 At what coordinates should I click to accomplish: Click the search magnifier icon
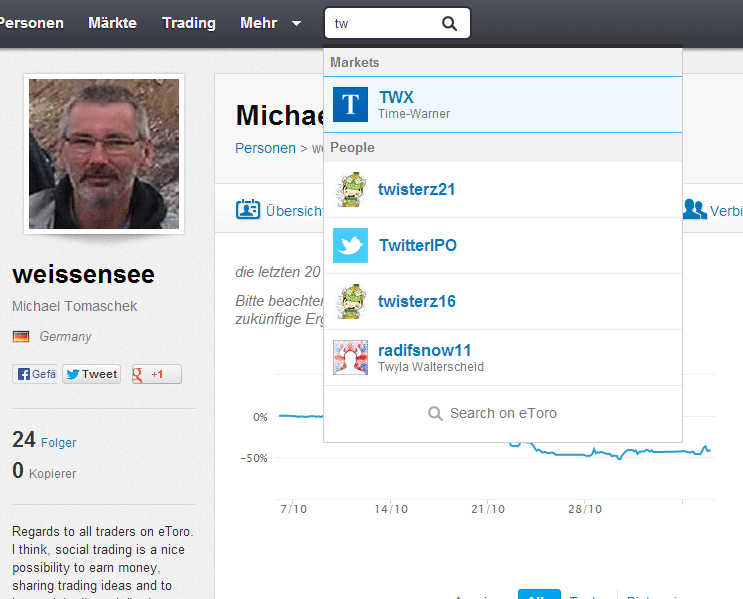click(450, 24)
